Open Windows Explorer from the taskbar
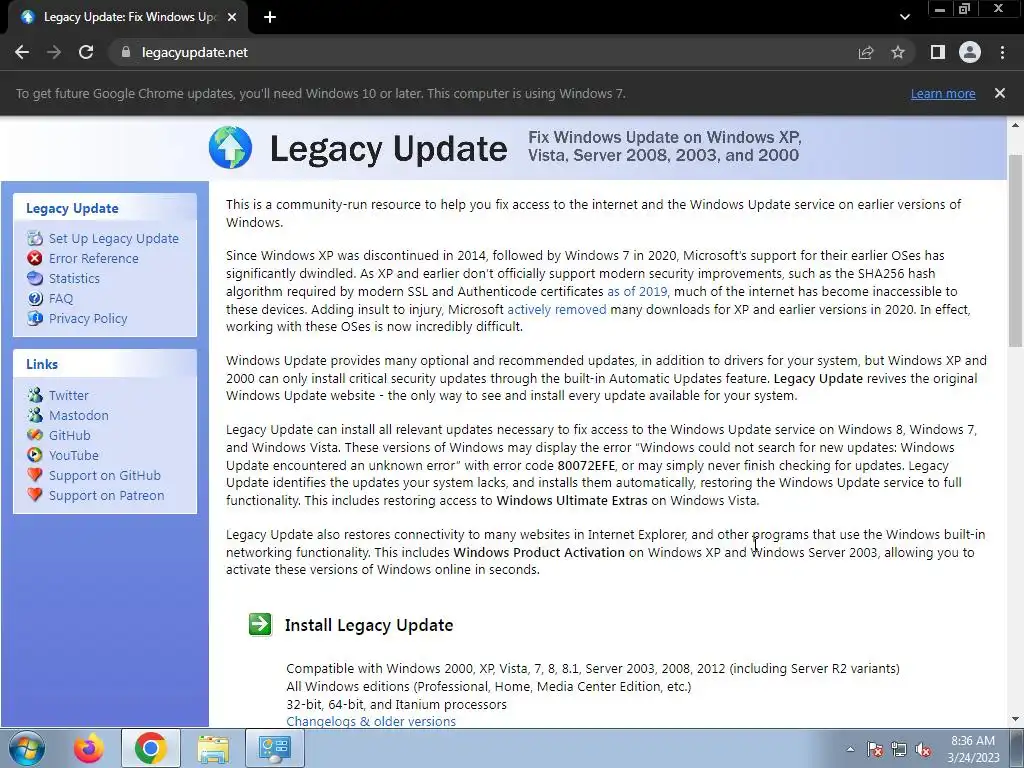The height and width of the screenshot is (768, 1024). (214, 748)
